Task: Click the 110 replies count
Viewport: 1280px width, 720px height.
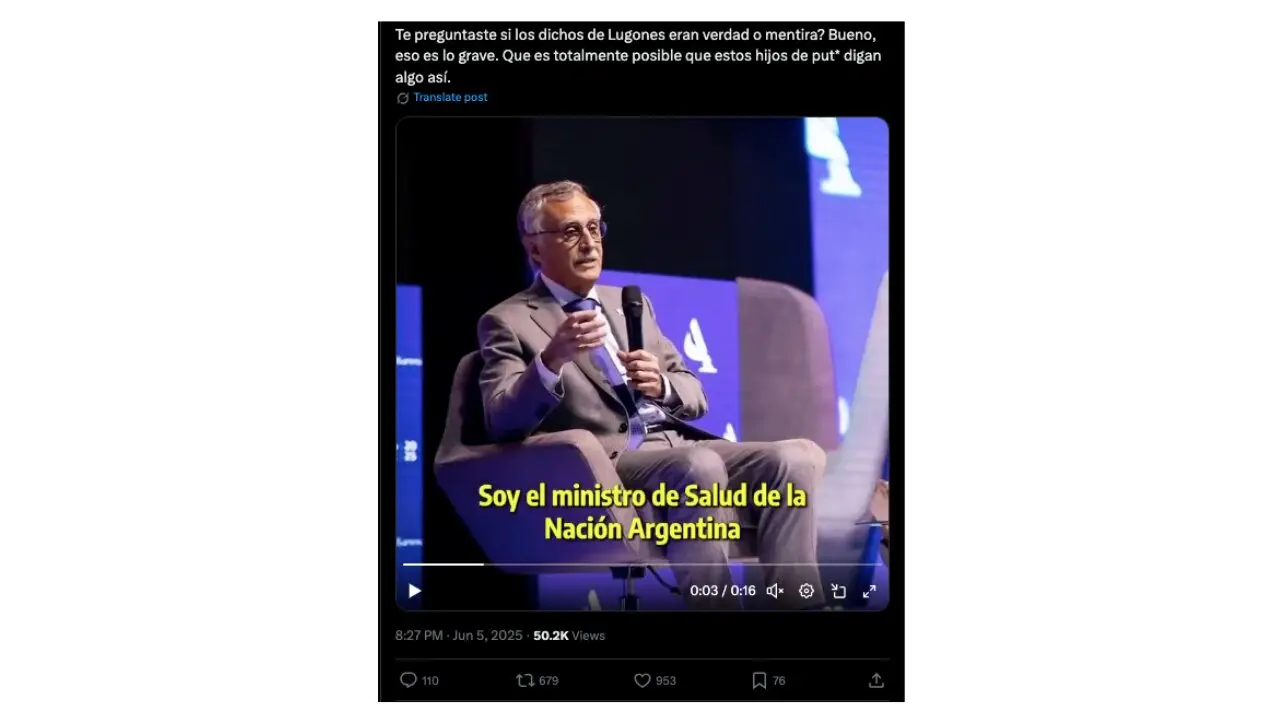Action: (430, 681)
